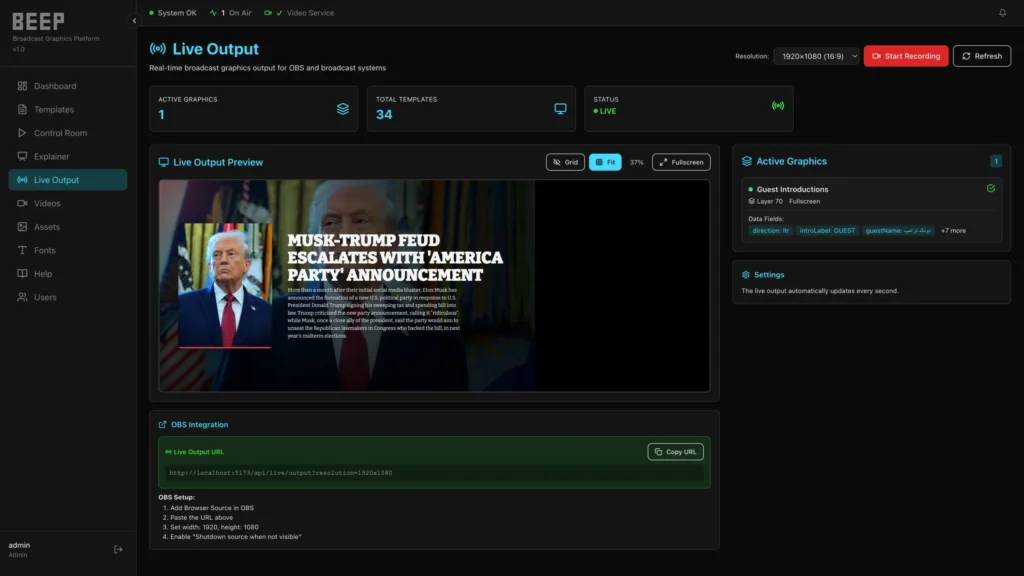1024x576 pixels.
Task: Expand the '+7 more' data fields
Action: point(953,231)
